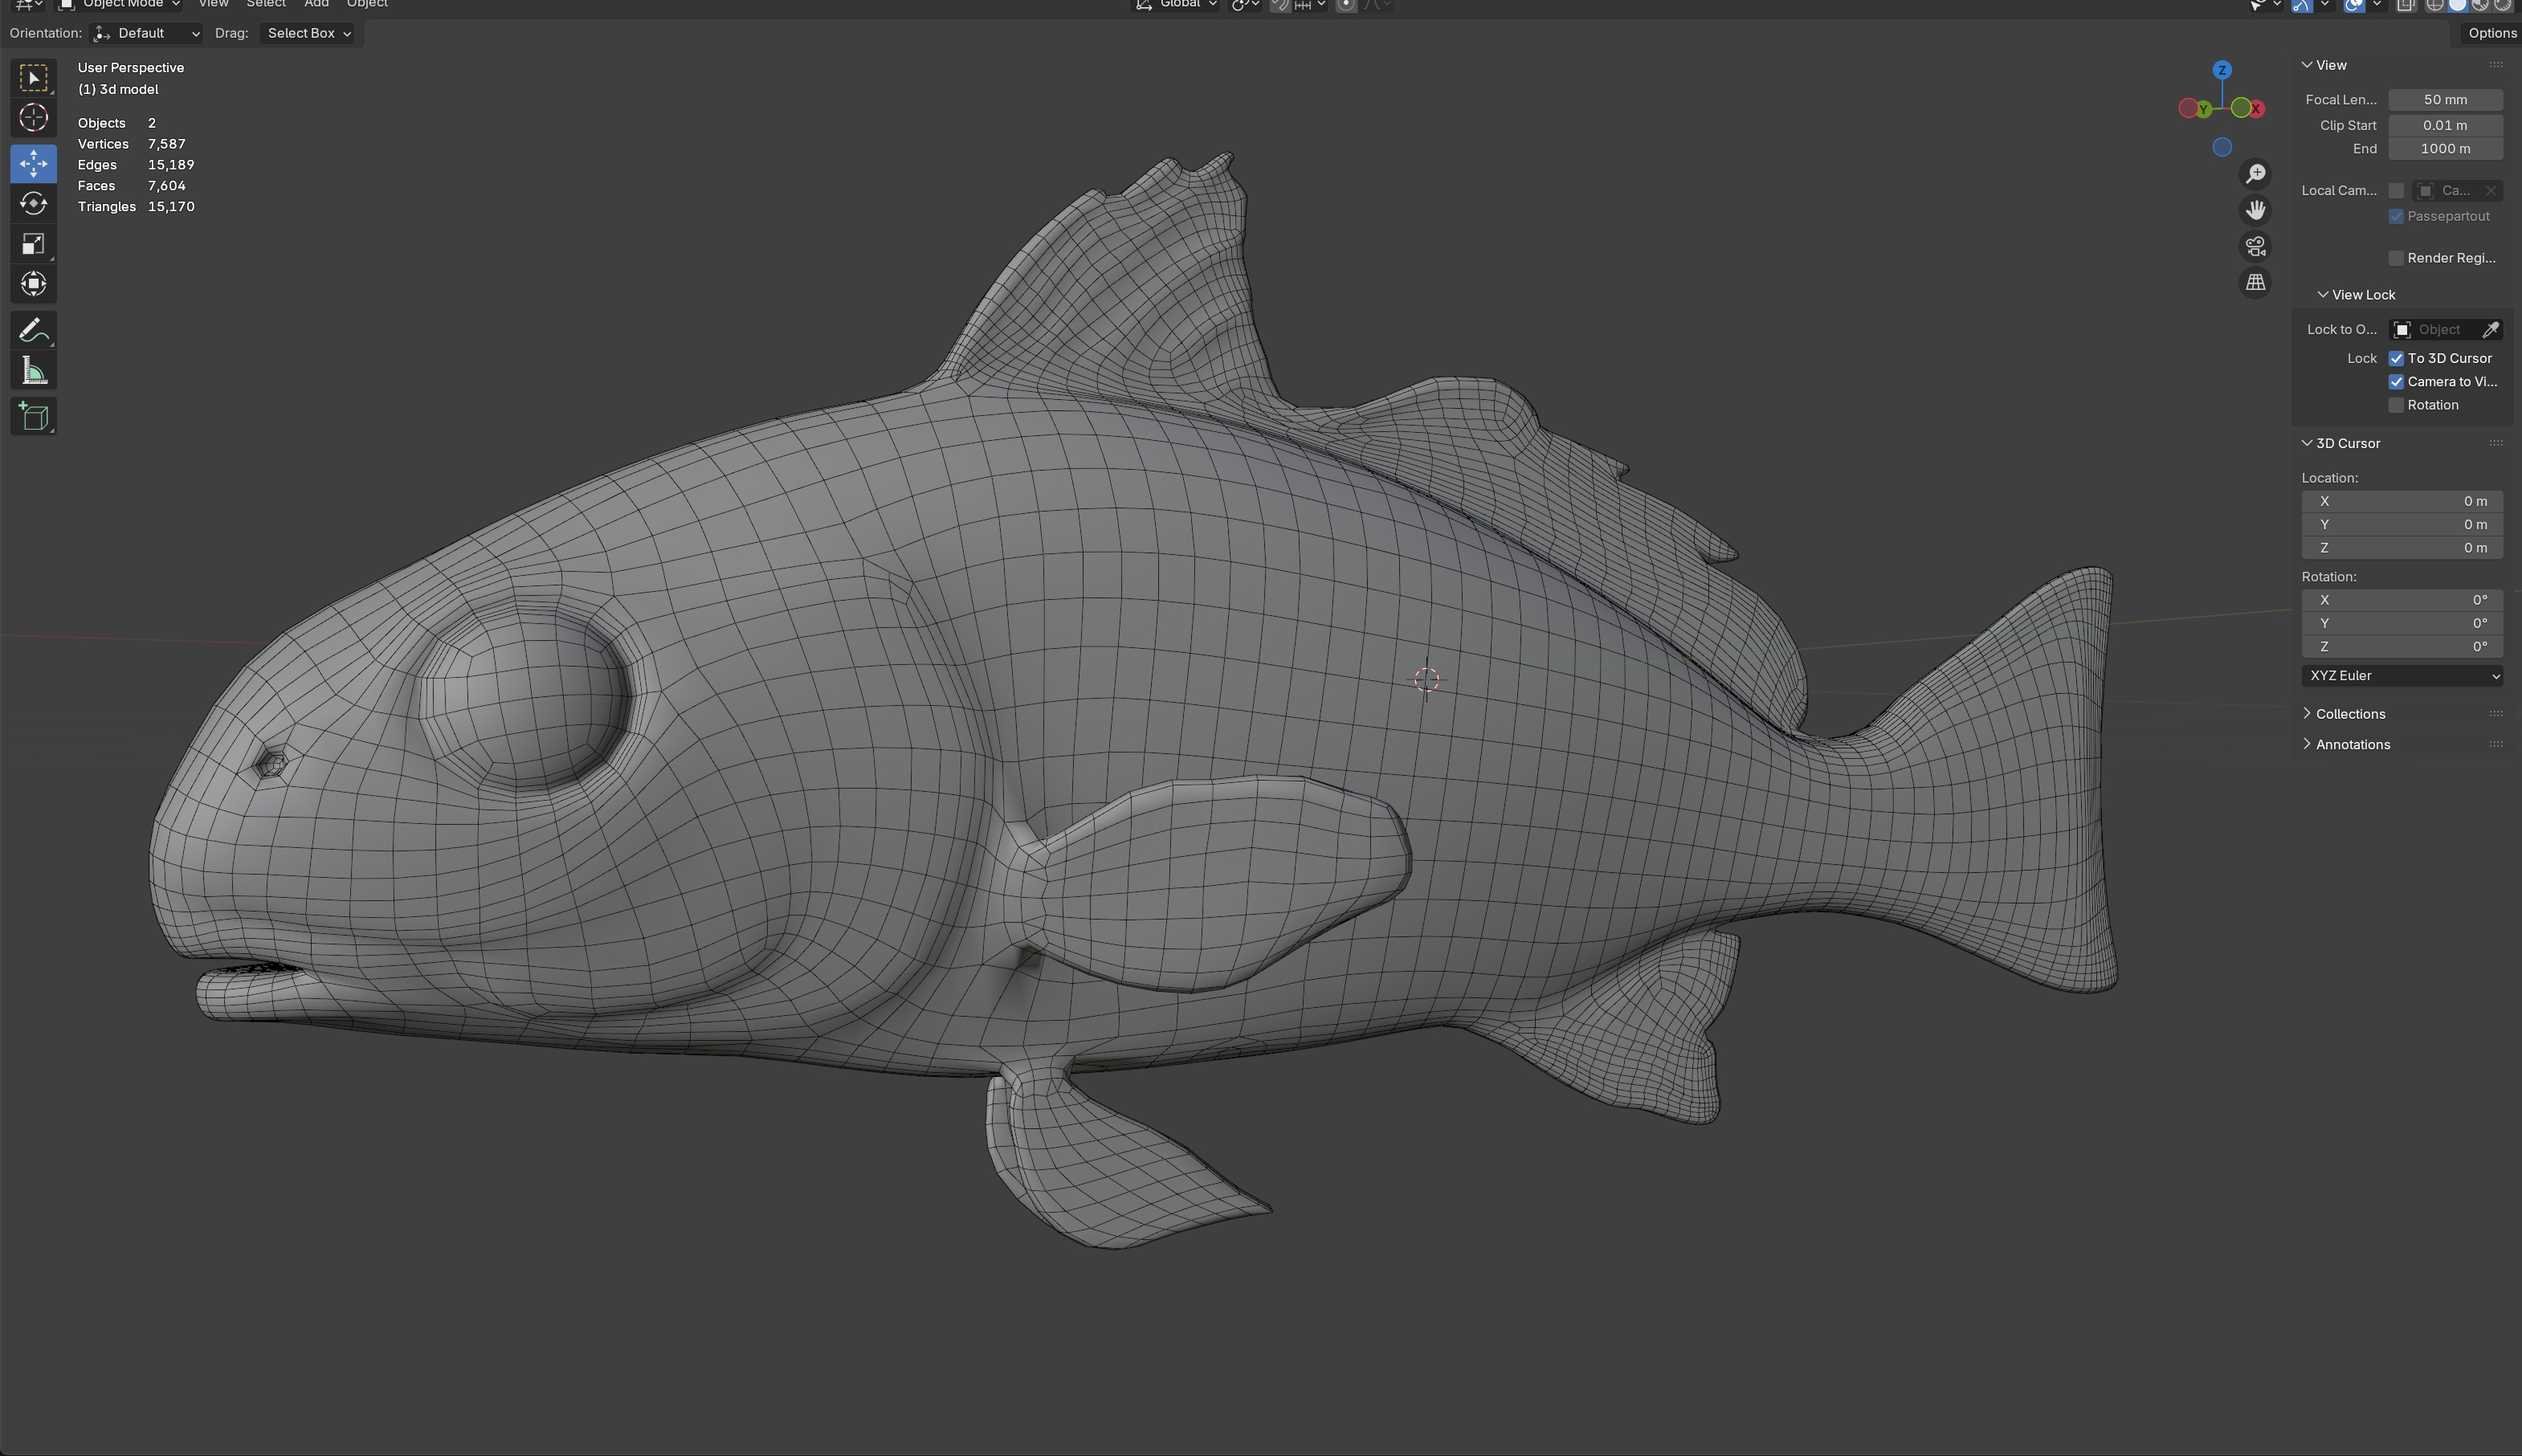Viewport: 2522px width, 1456px height.
Task: Switch perspective/orthographic with grid icon
Action: [x=2255, y=283]
